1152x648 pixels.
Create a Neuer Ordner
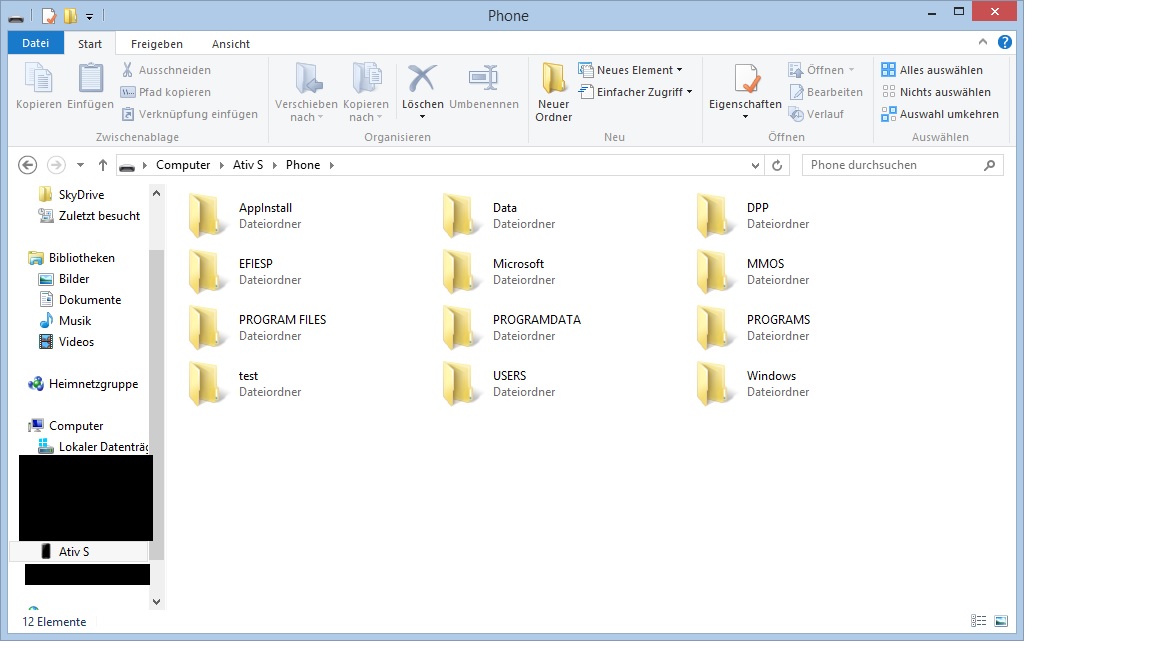pyautogui.click(x=553, y=92)
